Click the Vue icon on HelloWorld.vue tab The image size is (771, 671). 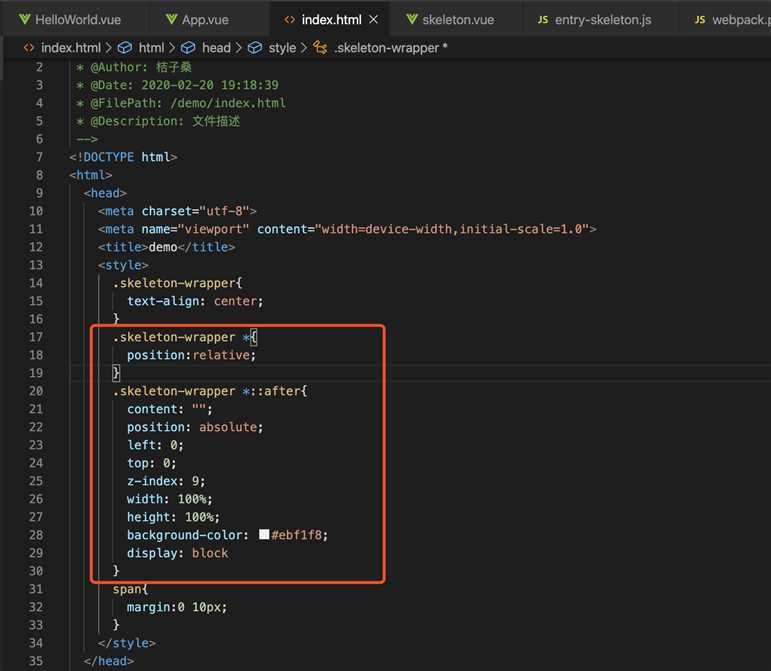(x=24, y=19)
